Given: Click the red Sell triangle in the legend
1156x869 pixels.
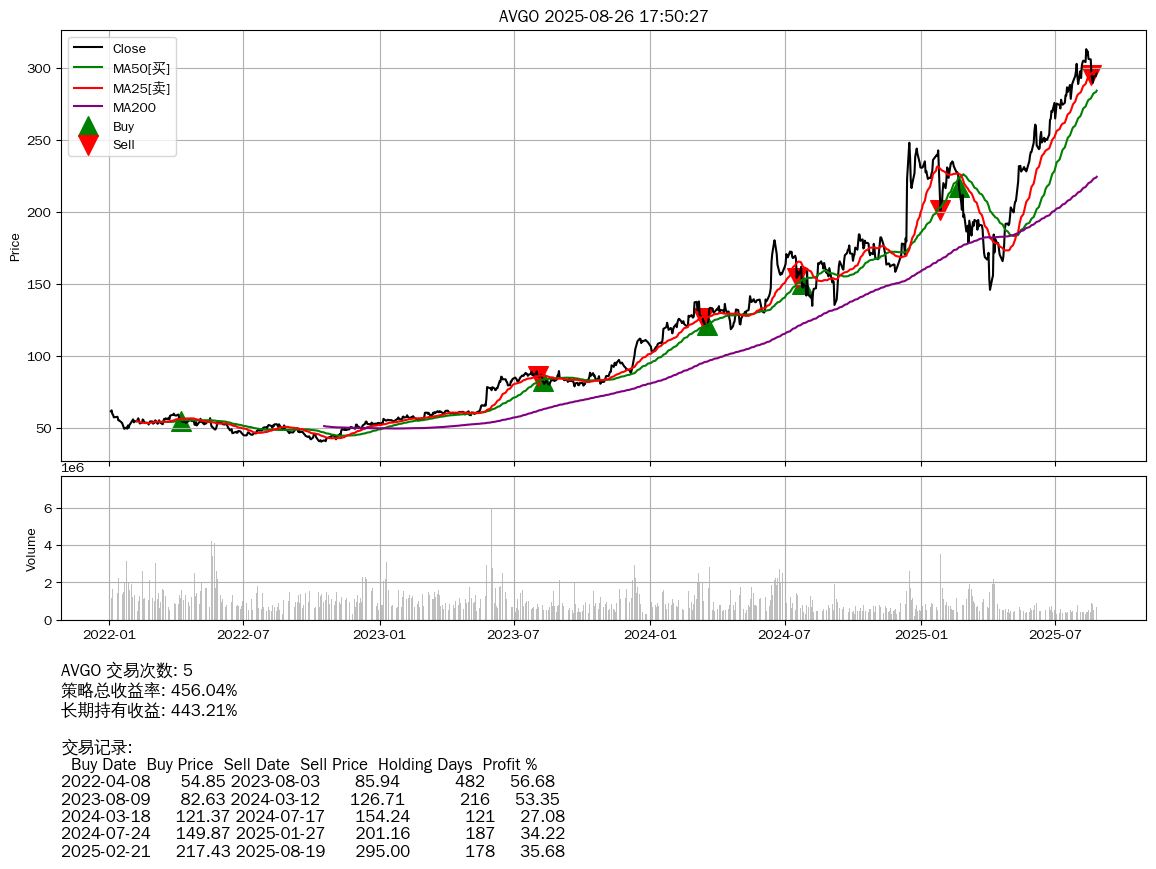Looking at the screenshot, I should pyautogui.click(x=88, y=145).
